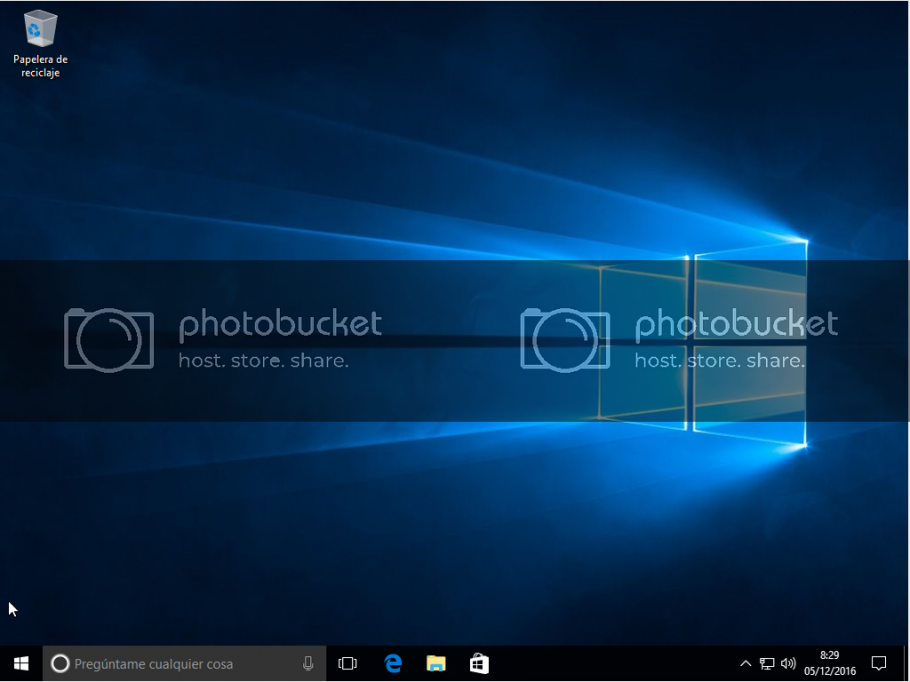This screenshot has width=910, height=682.
Task: Click the microphone icon in search box
Action: click(x=308, y=663)
